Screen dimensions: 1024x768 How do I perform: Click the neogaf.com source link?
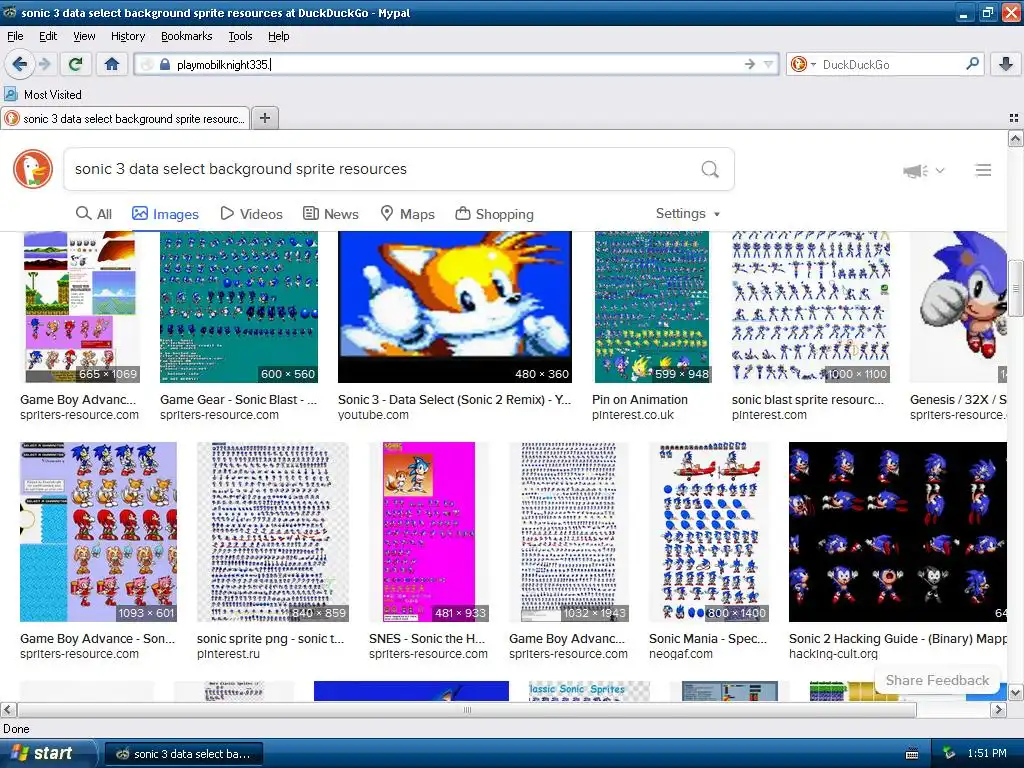click(681, 654)
